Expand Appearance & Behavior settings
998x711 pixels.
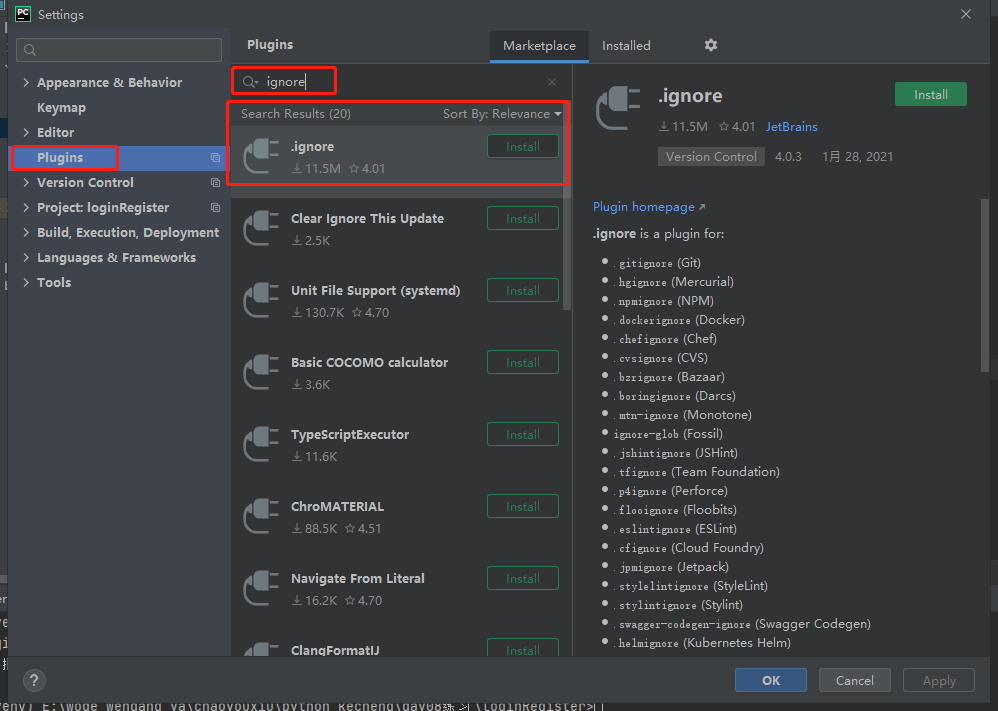(26, 82)
